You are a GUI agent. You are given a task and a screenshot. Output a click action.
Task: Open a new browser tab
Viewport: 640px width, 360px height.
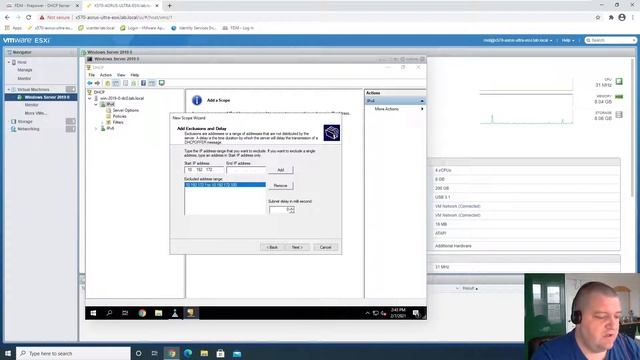click(x=169, y=6)
